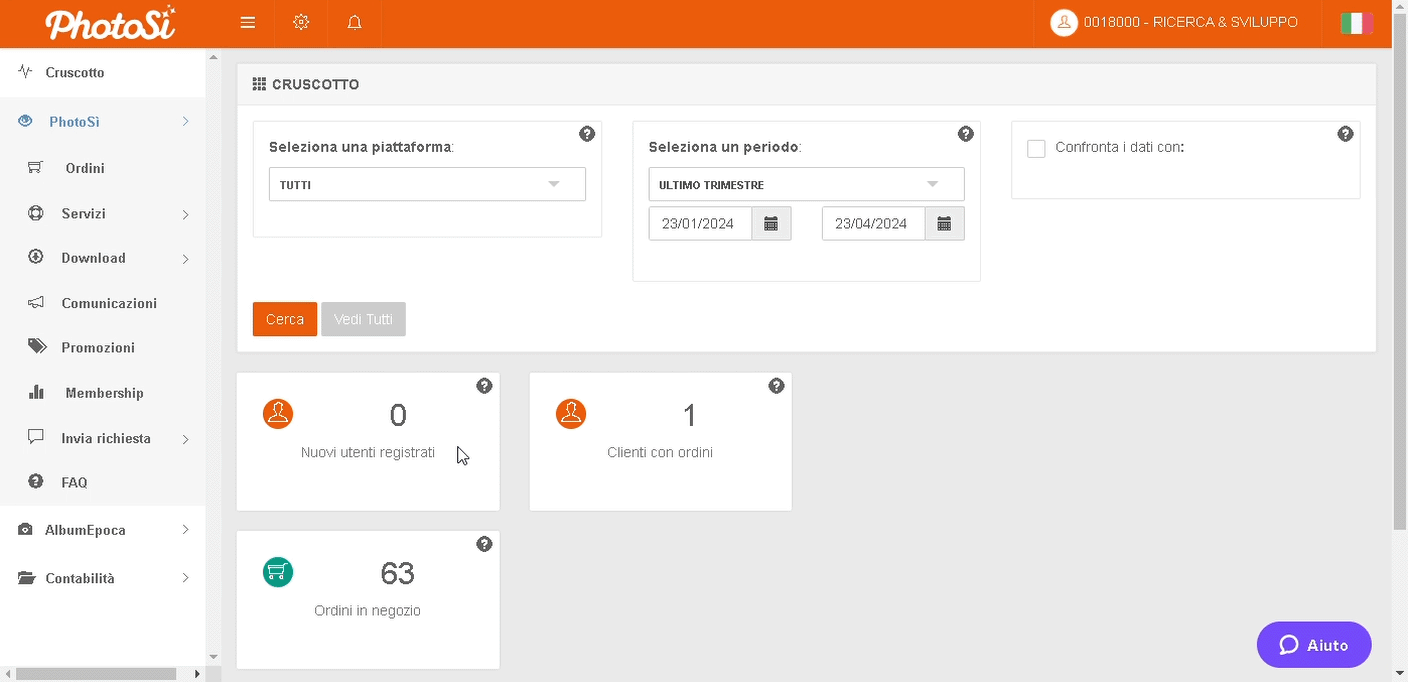Click help icon on platform selection panel
The height and width of the screenshot is (682, 1408).
(x=587, y=134)
